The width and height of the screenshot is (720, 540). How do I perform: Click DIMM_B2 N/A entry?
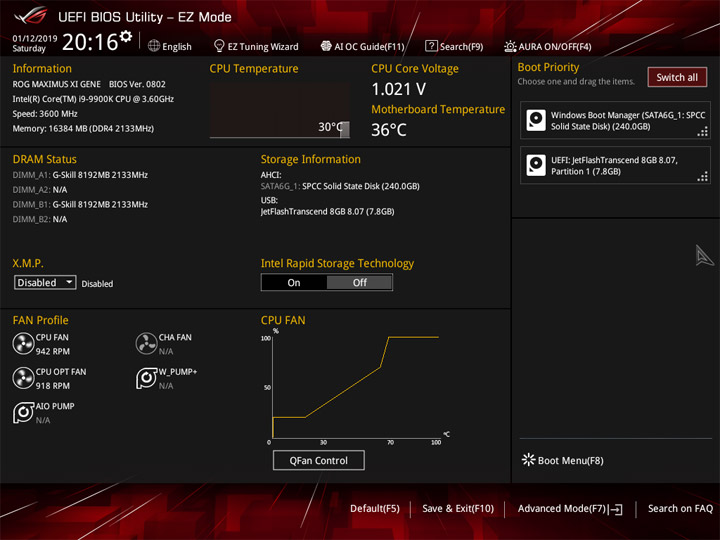click(40, 219)
